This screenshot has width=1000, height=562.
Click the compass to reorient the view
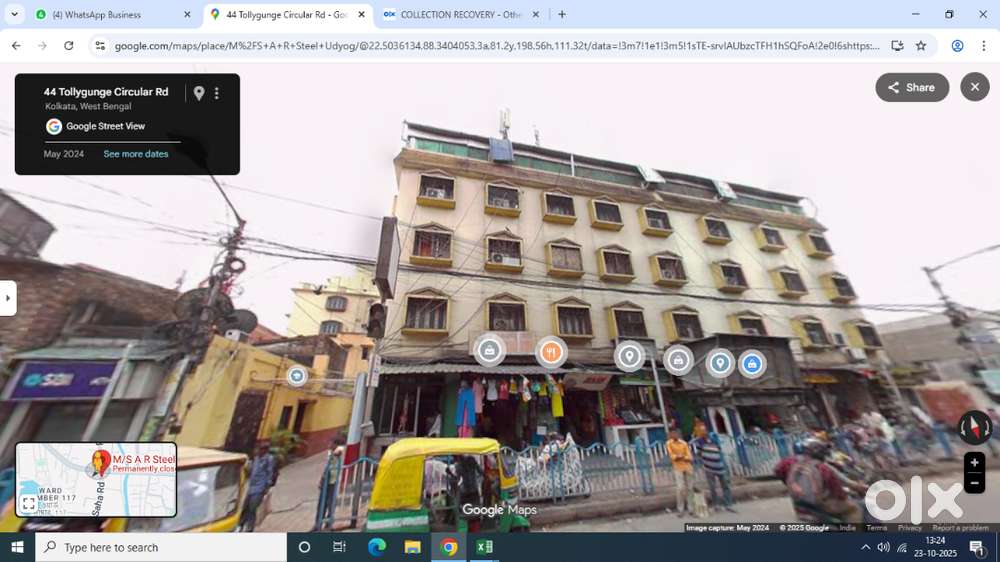974,427
